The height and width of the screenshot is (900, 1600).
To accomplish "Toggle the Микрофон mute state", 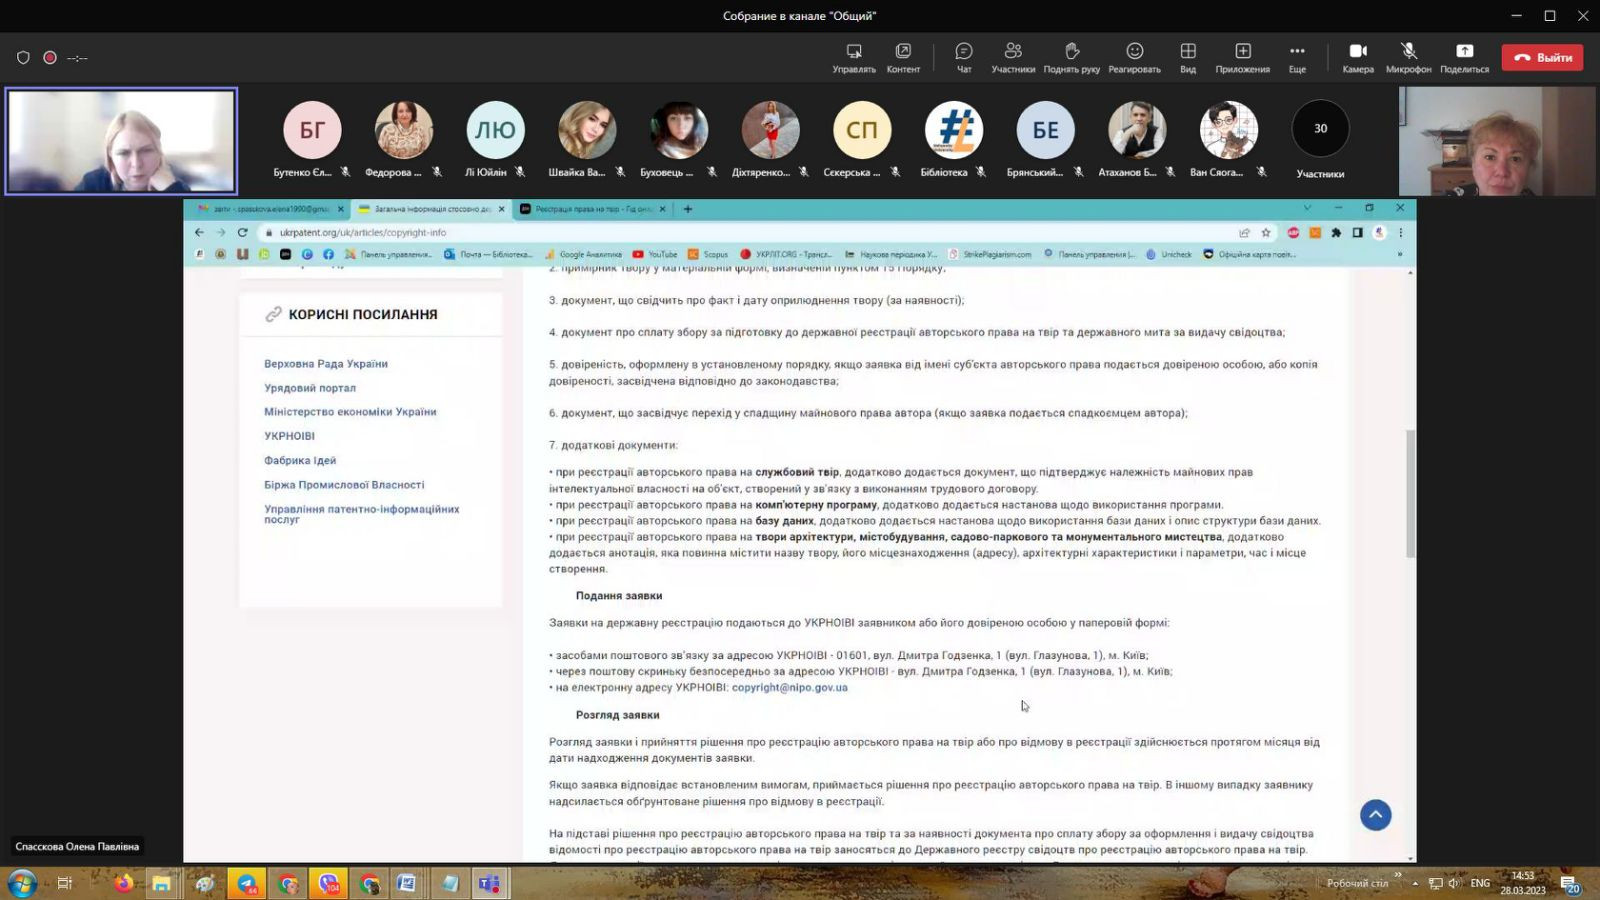I will tap(1408, 58).
